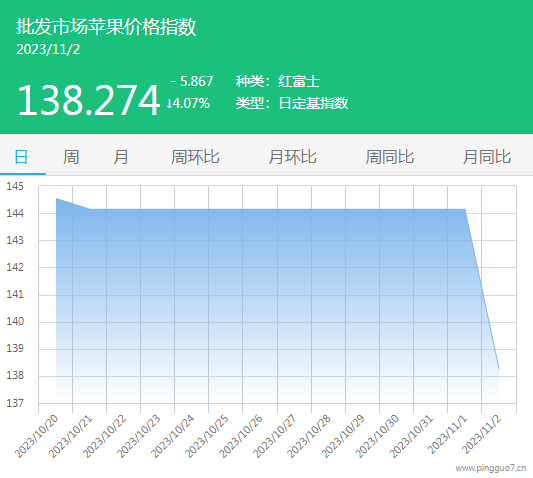Open the www.pingguo7.cn watermark link
Image resolution: width=533 pixels, height=478 pixels.
click(491, 468)
